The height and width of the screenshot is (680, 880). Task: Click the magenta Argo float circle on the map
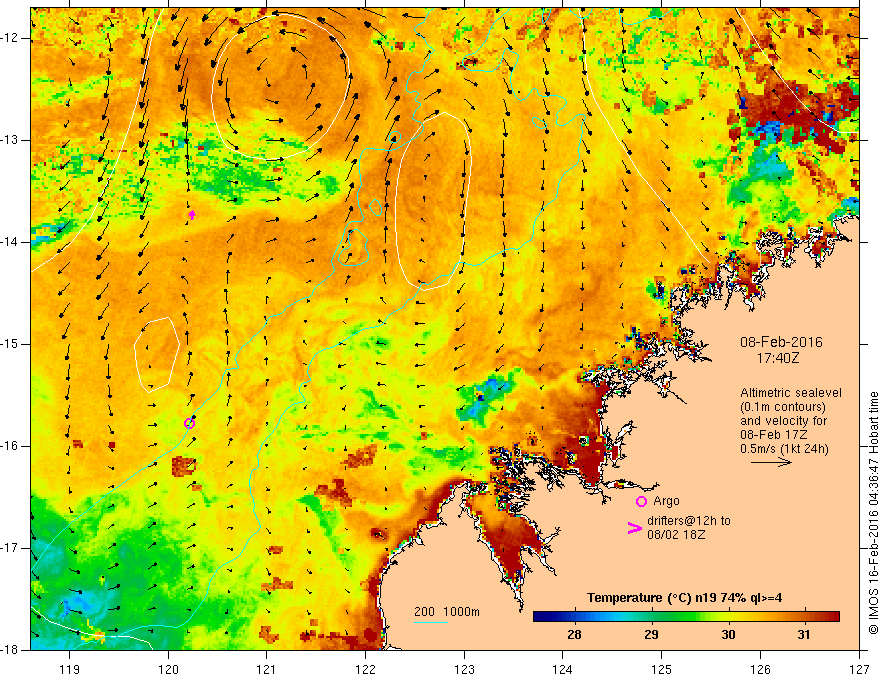tap(190, 423)
